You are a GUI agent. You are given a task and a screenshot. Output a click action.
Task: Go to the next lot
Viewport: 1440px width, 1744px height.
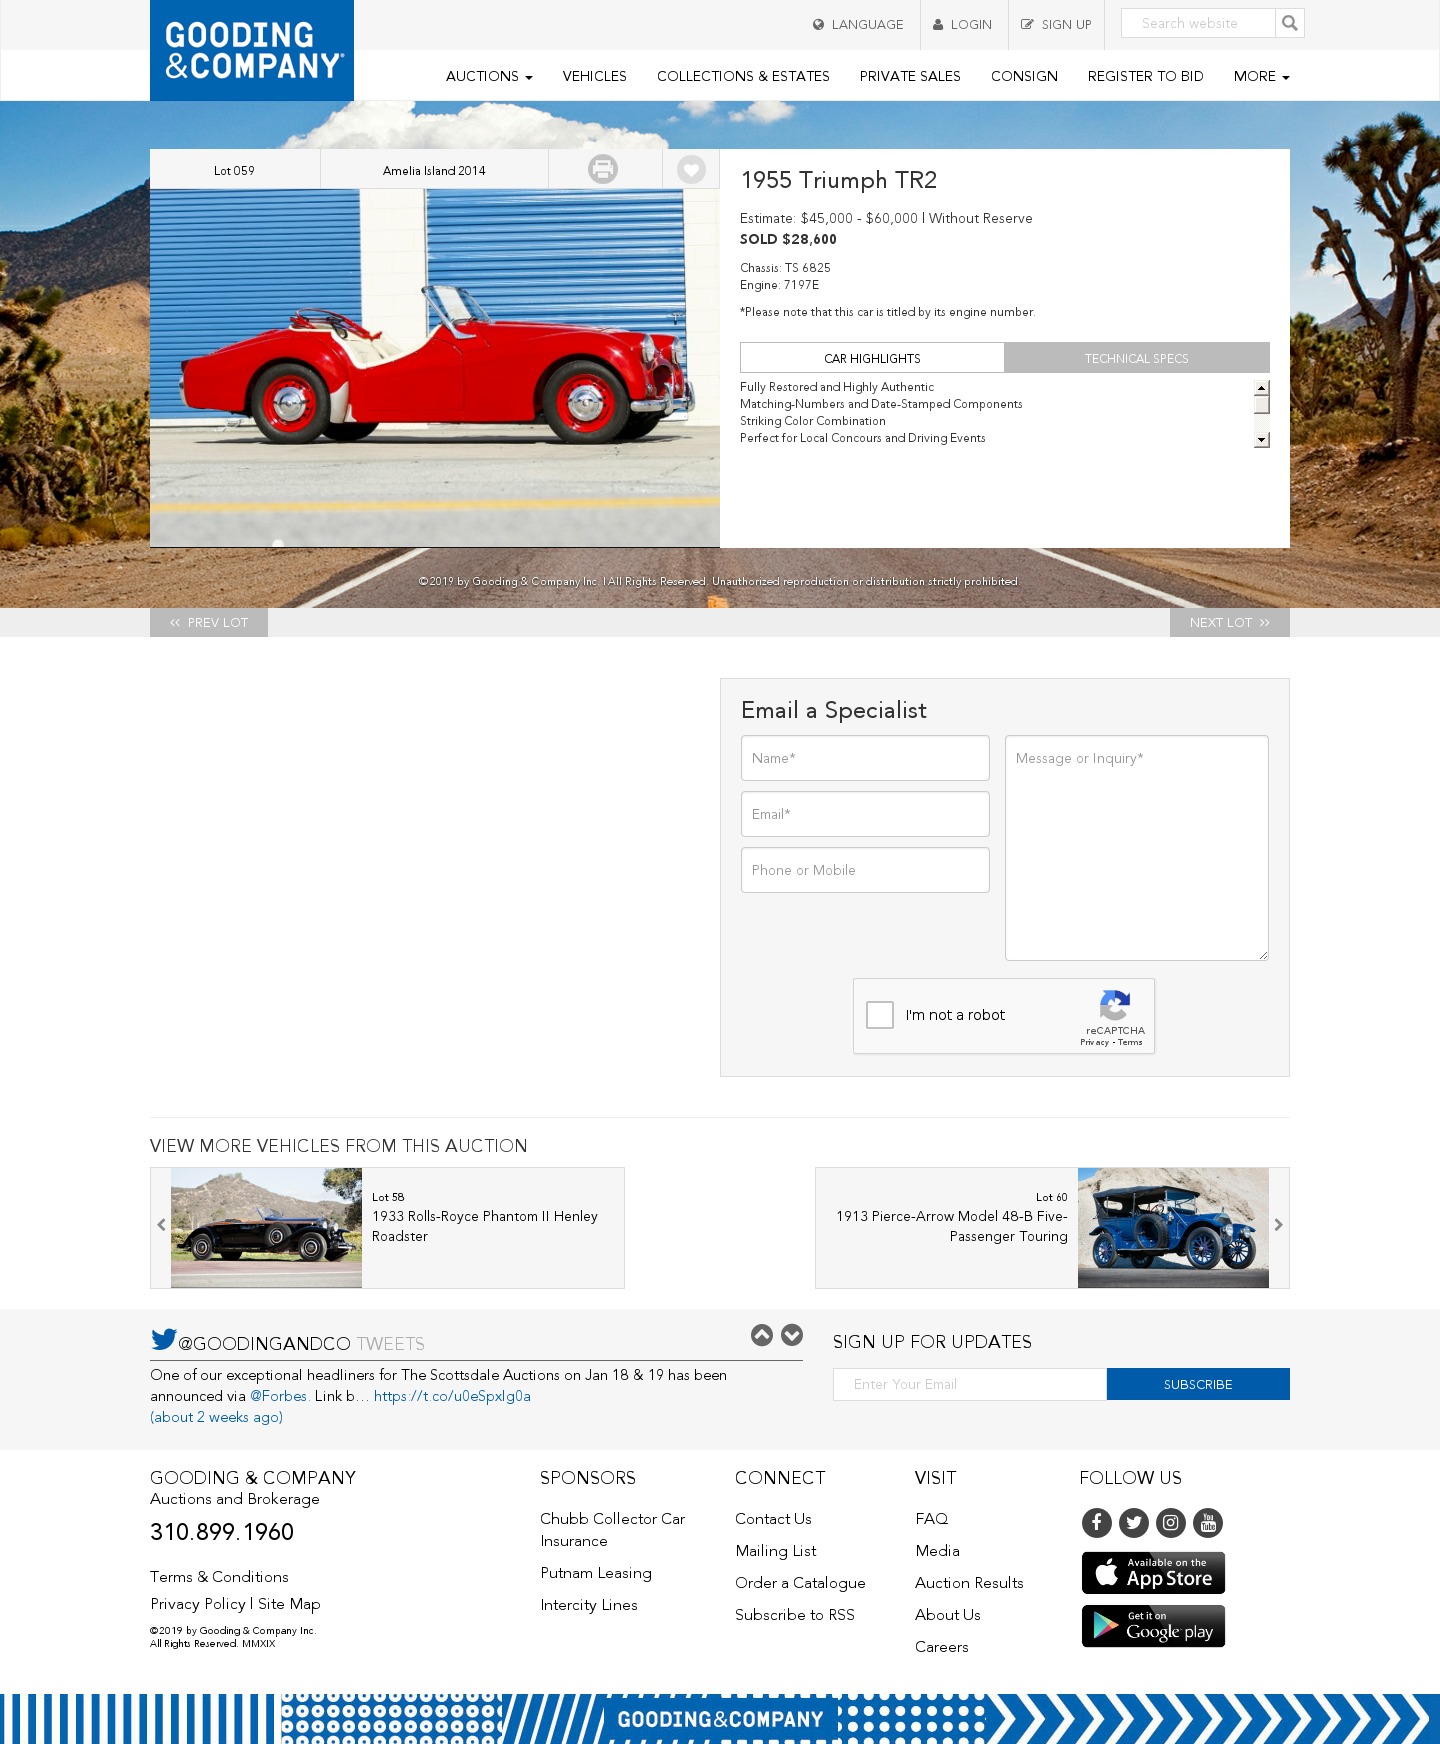coord(1230,622)
